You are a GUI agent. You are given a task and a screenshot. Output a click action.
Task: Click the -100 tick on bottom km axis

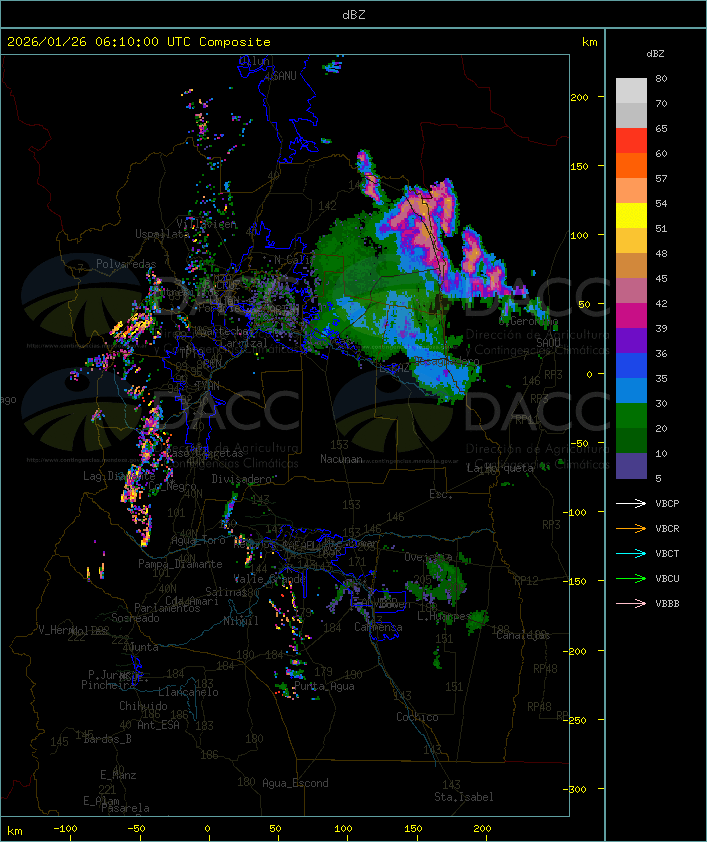[x=65, y=829]
